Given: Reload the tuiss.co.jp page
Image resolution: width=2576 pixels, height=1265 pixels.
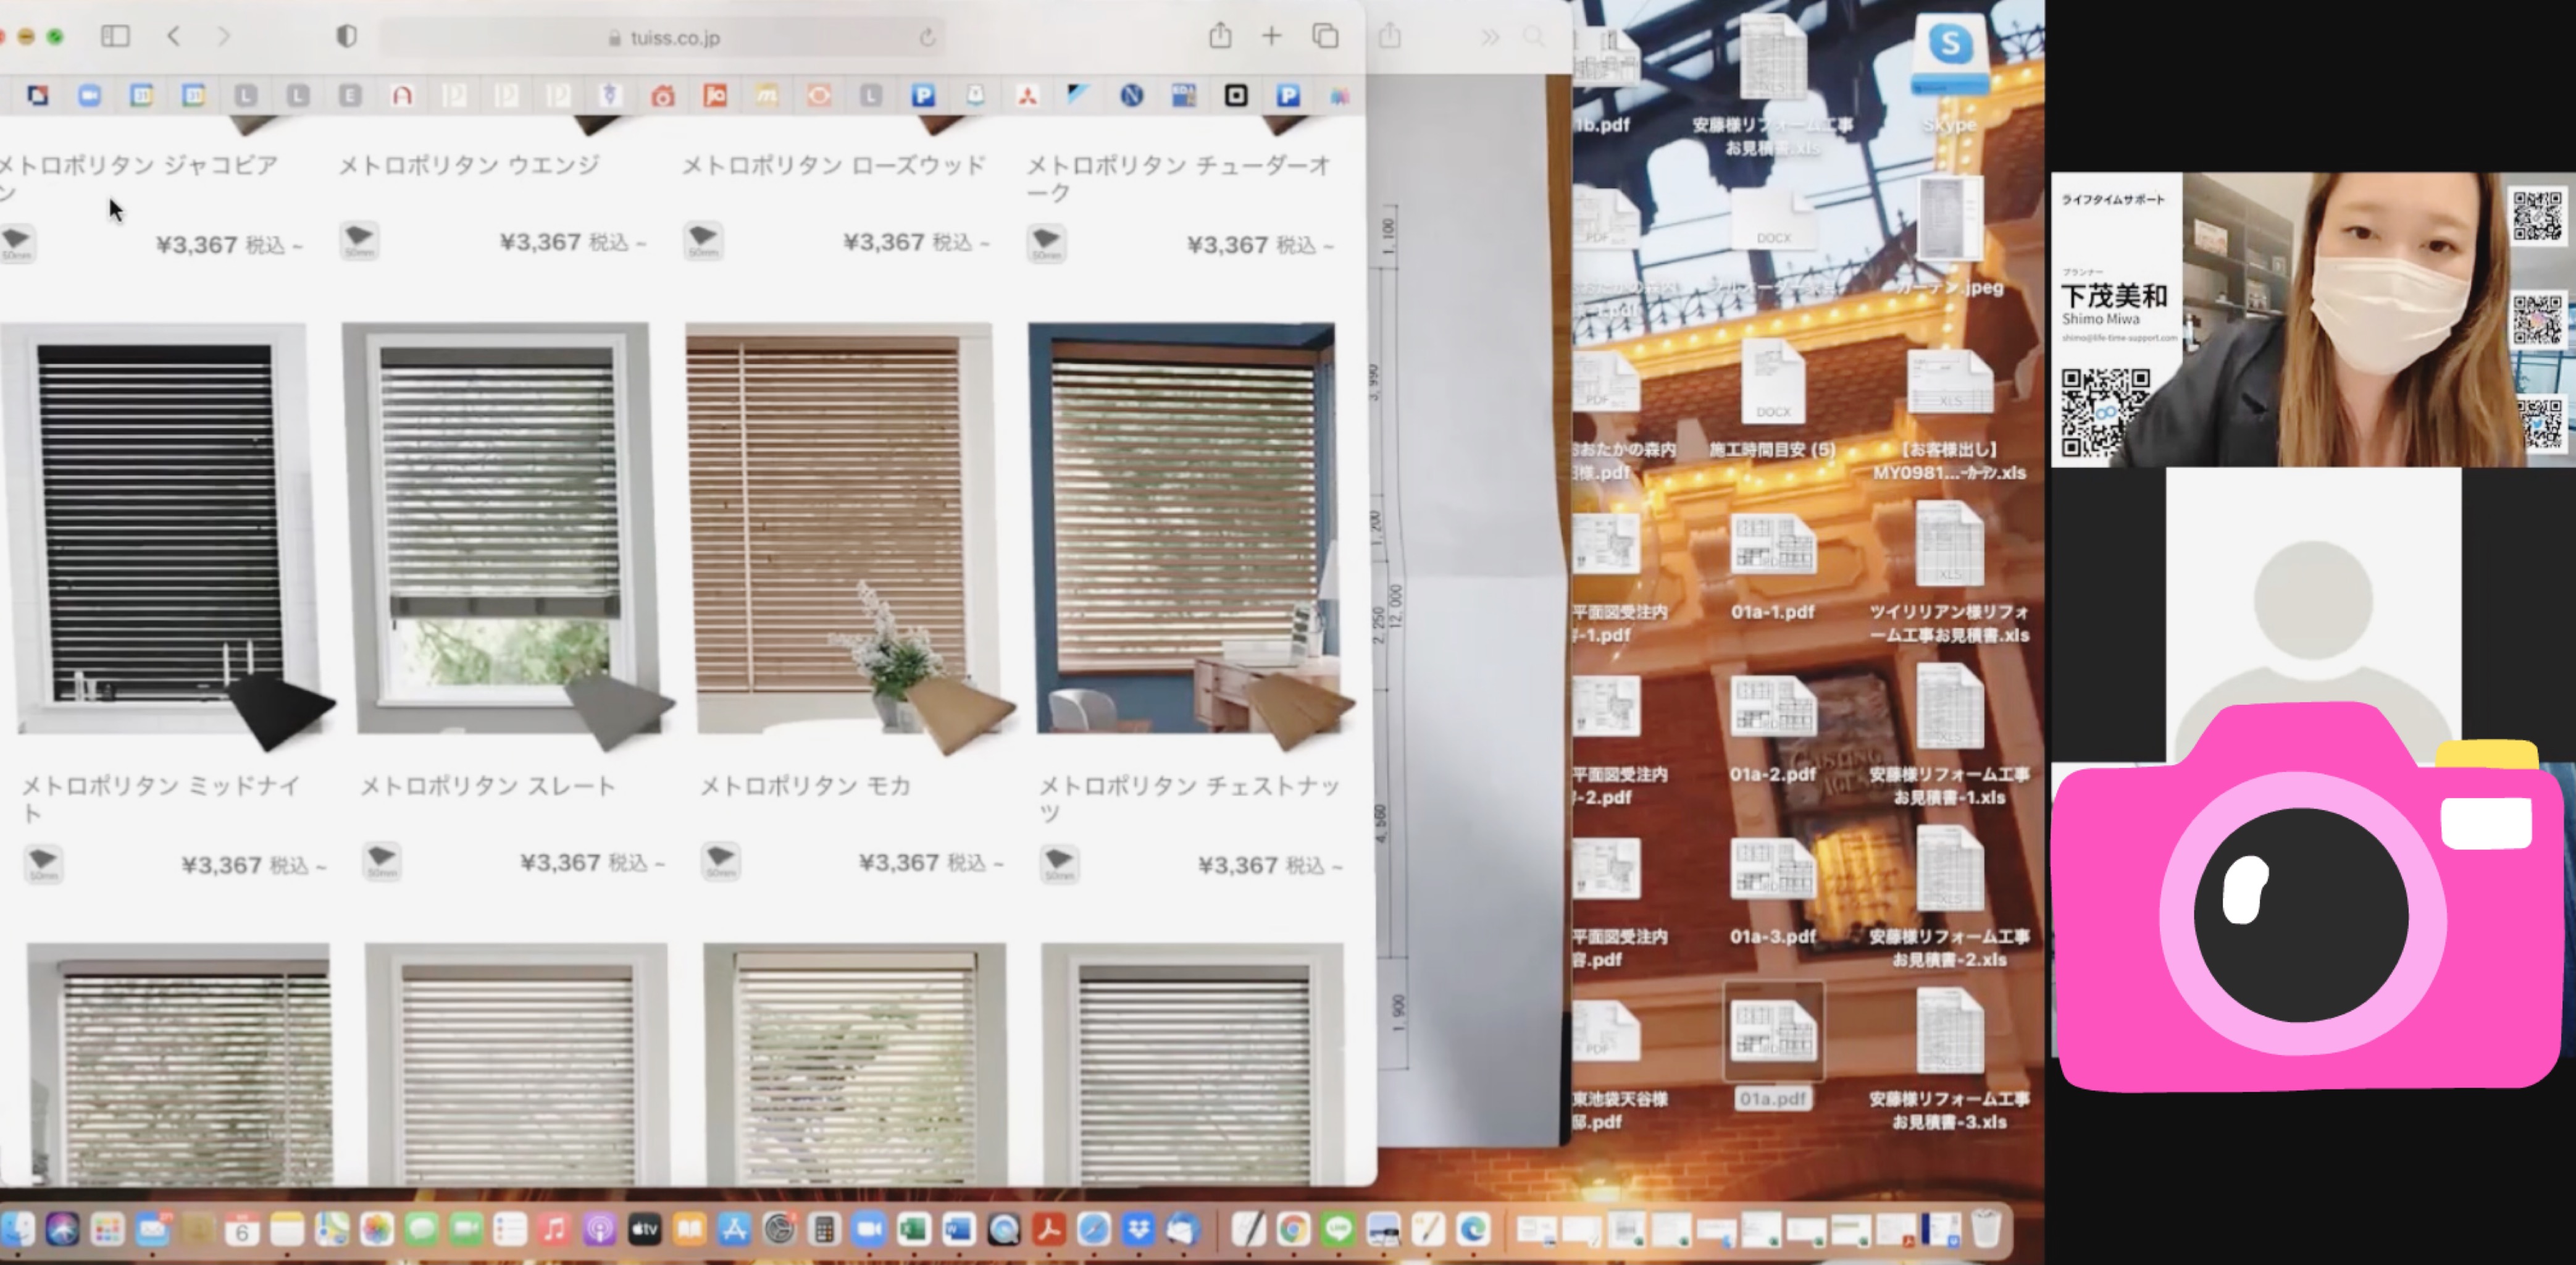Looking at the screenshot, I should pos(927,38).
